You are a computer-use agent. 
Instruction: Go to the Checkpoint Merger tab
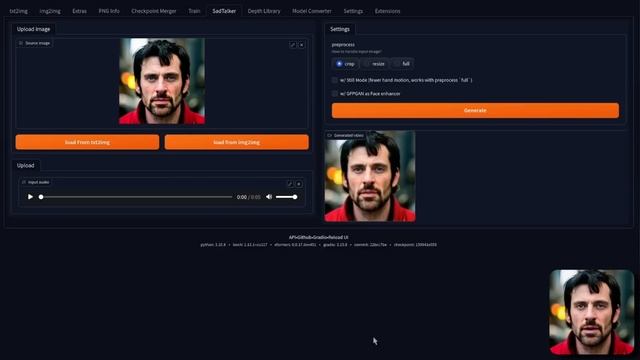pos(154,11)
